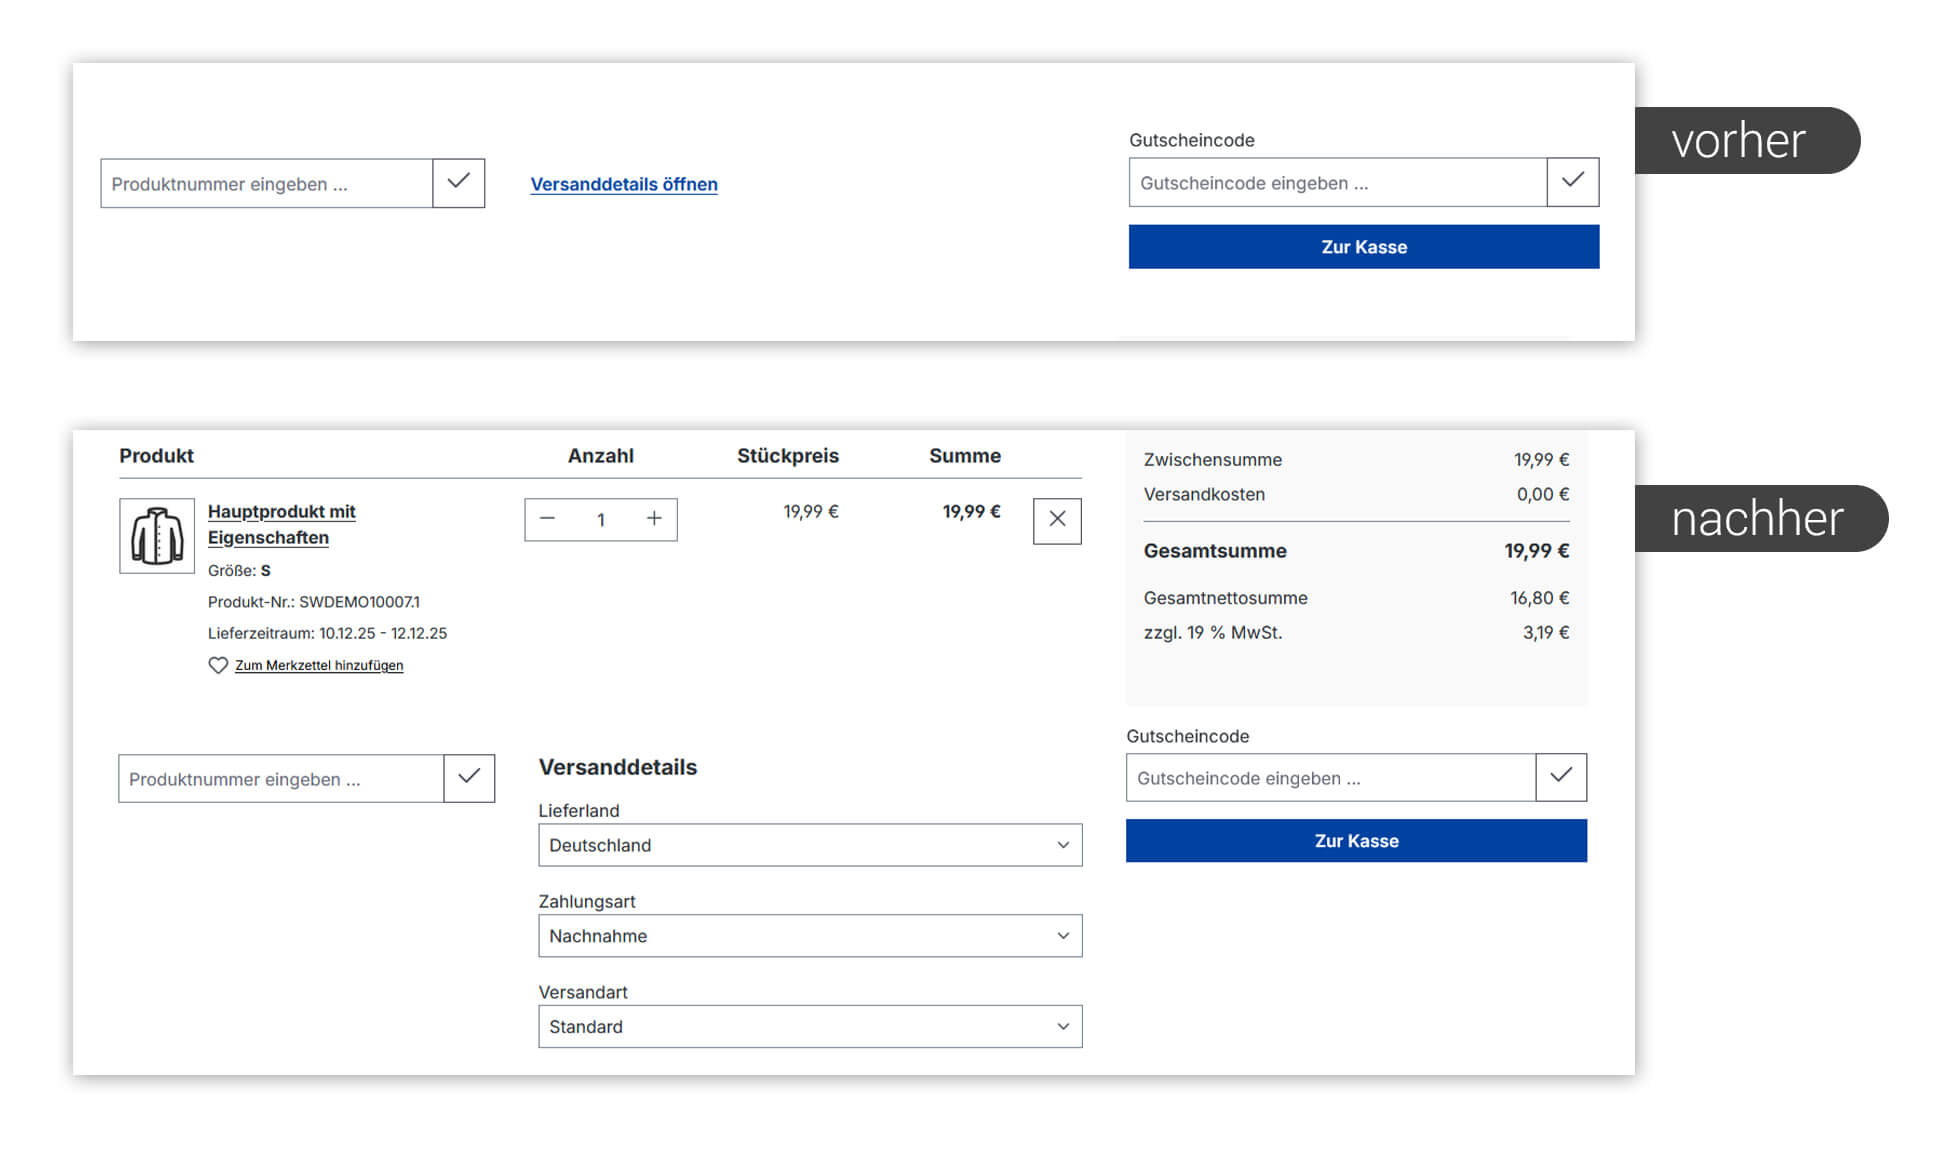1945x1153 pixels.
Task: Click 'Versanddetails öffnen' link
Action: click(x=623, y=184)
